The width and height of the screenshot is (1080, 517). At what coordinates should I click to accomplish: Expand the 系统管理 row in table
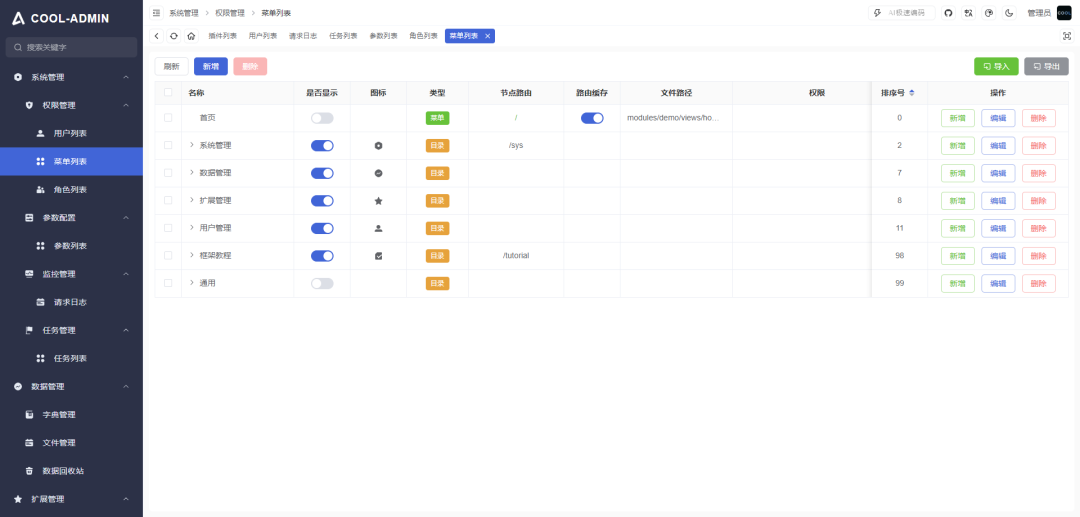tap(192, 145)
